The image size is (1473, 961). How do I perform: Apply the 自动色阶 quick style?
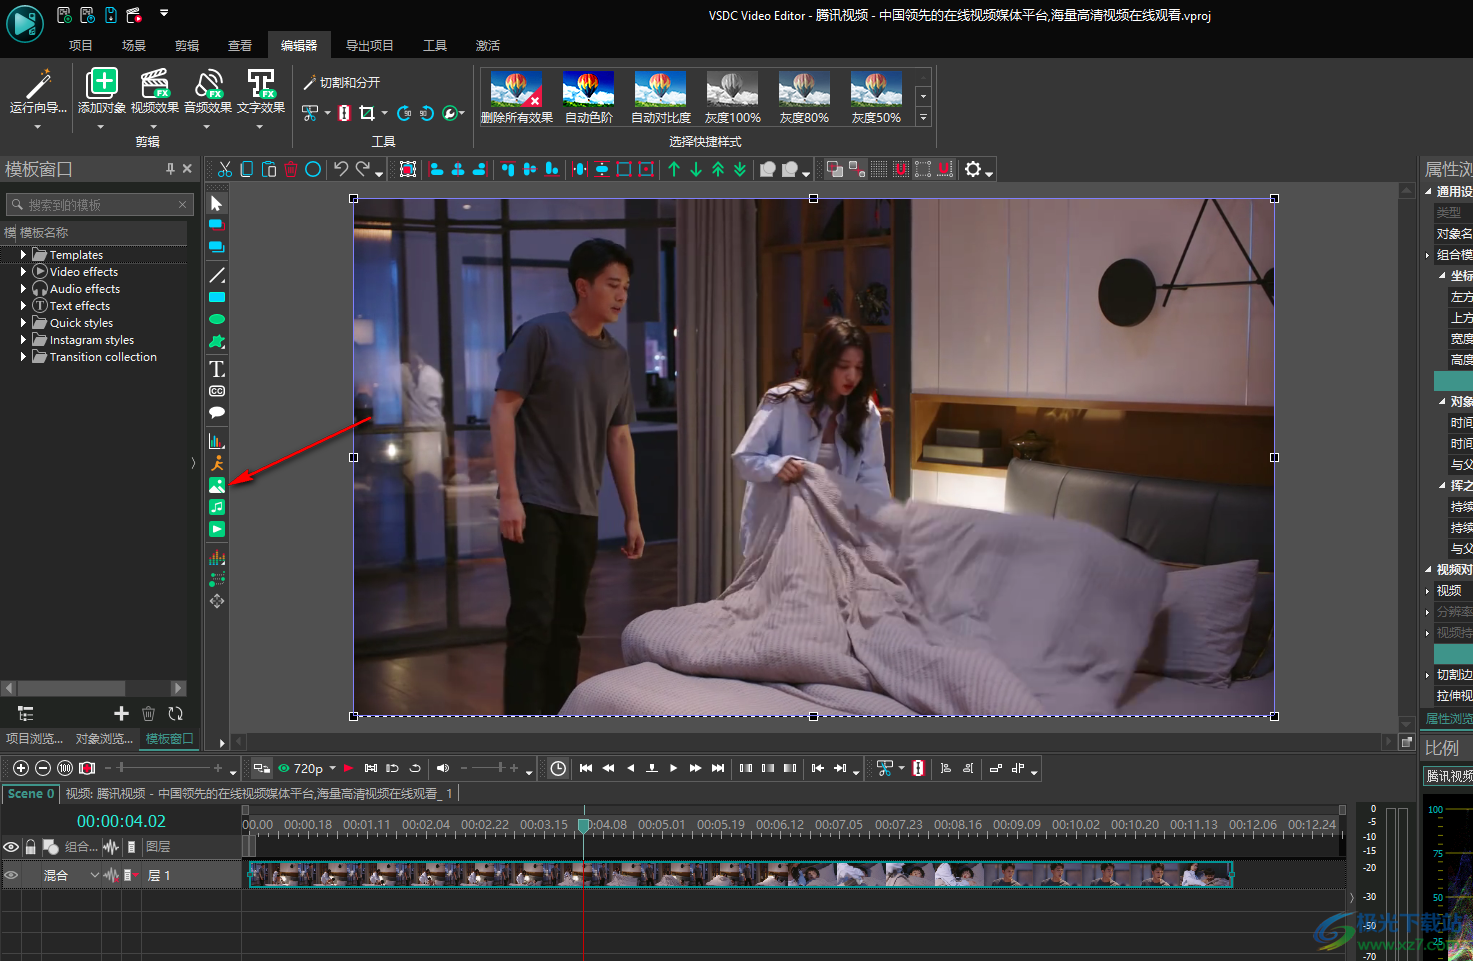(589, 97)
